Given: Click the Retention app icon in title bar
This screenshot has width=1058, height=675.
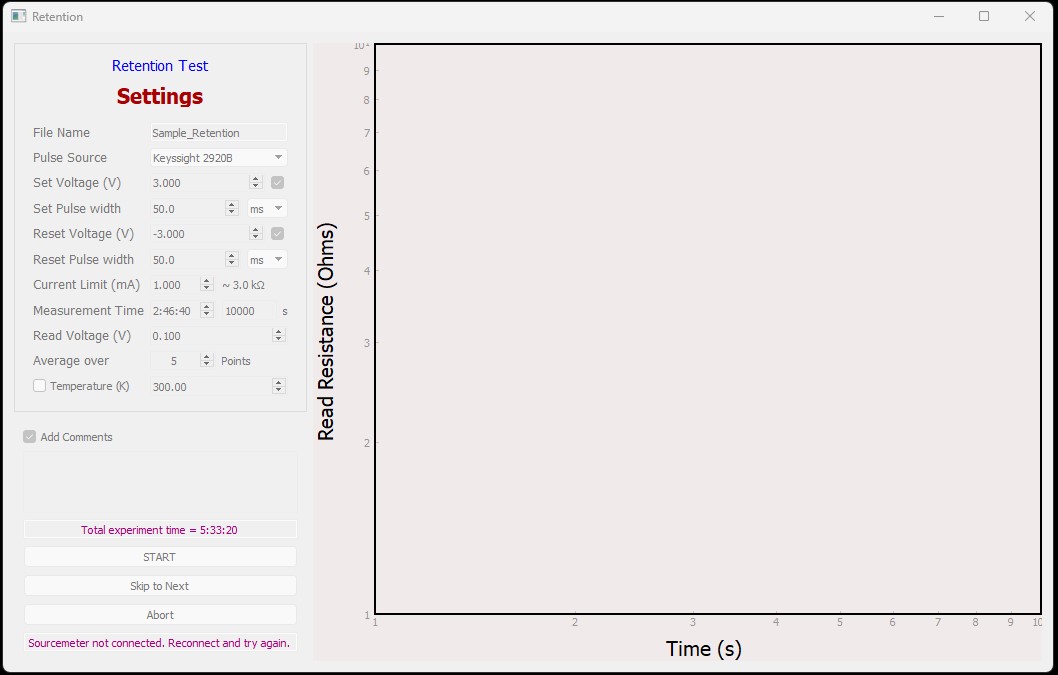Looking at the screenshot, I should click(19, 16).
